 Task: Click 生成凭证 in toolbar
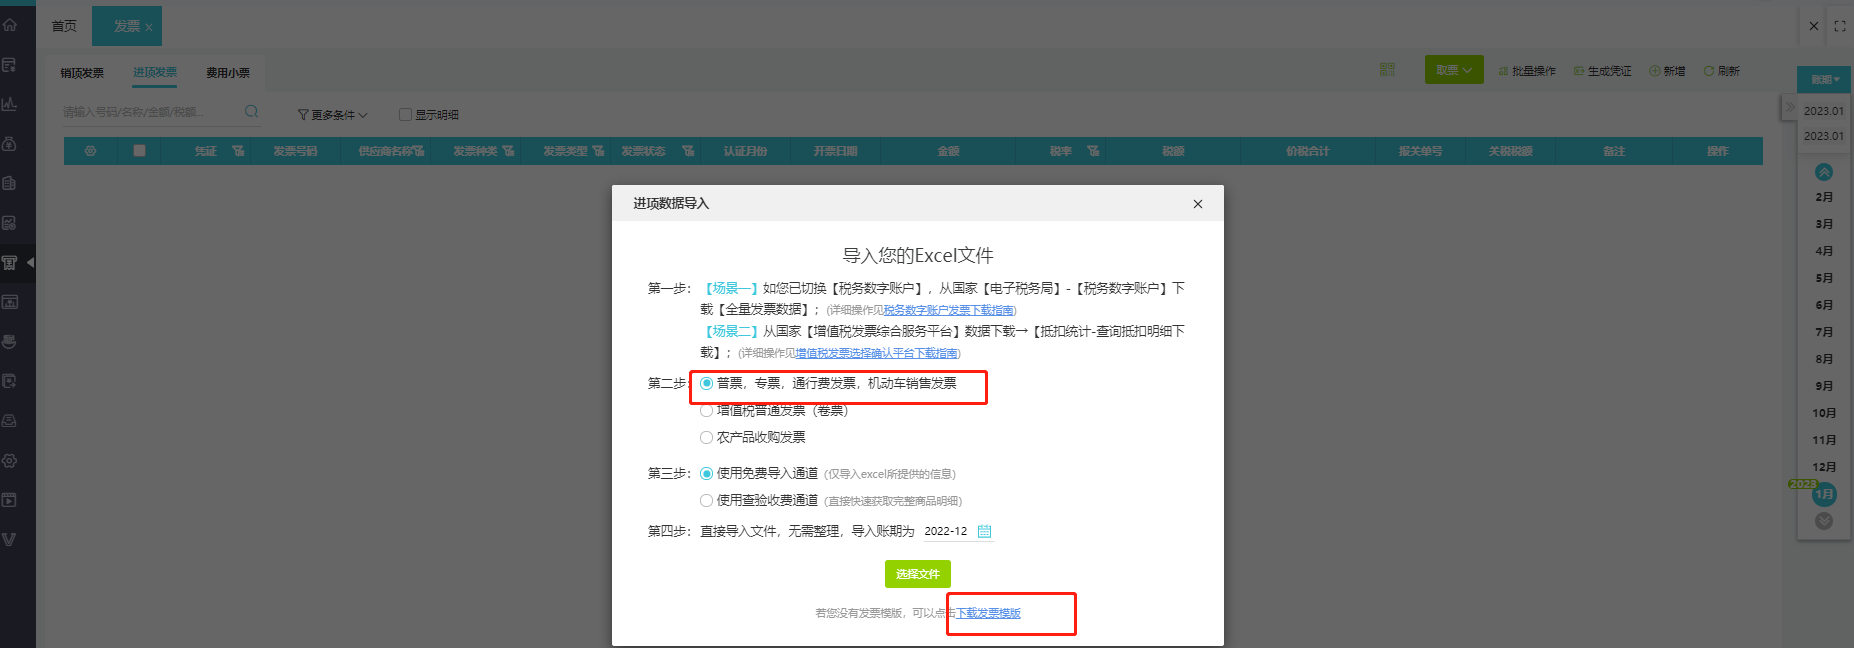click(x=1602, y=71)
